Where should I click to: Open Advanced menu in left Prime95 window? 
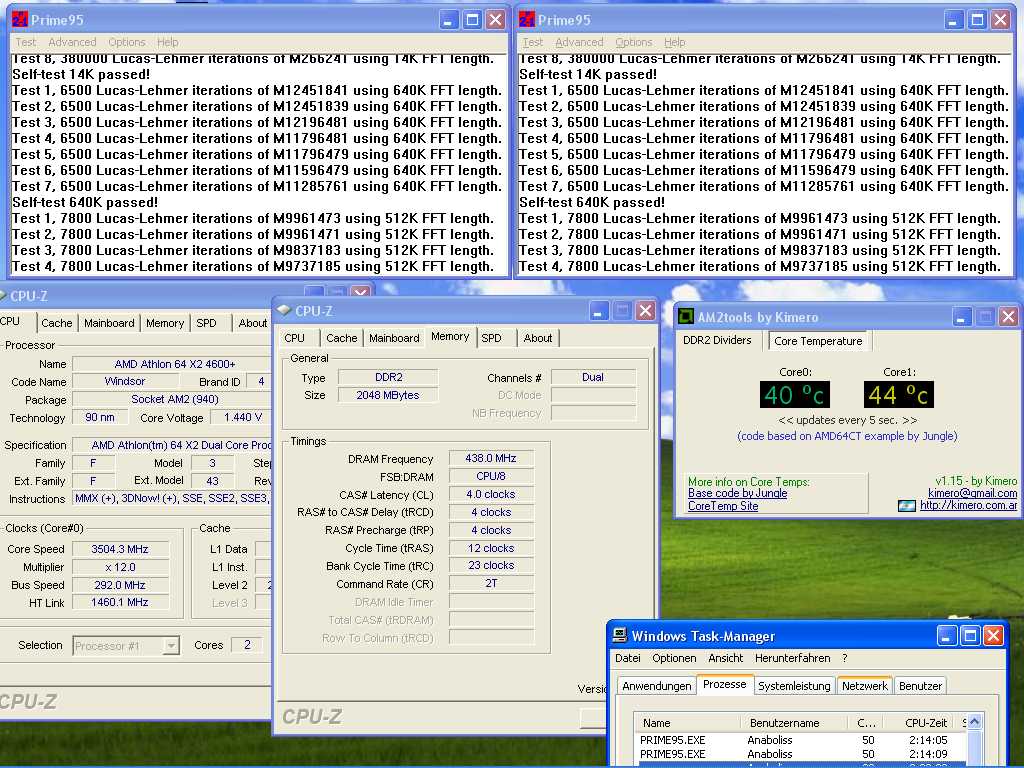click(x=72, y=42)
